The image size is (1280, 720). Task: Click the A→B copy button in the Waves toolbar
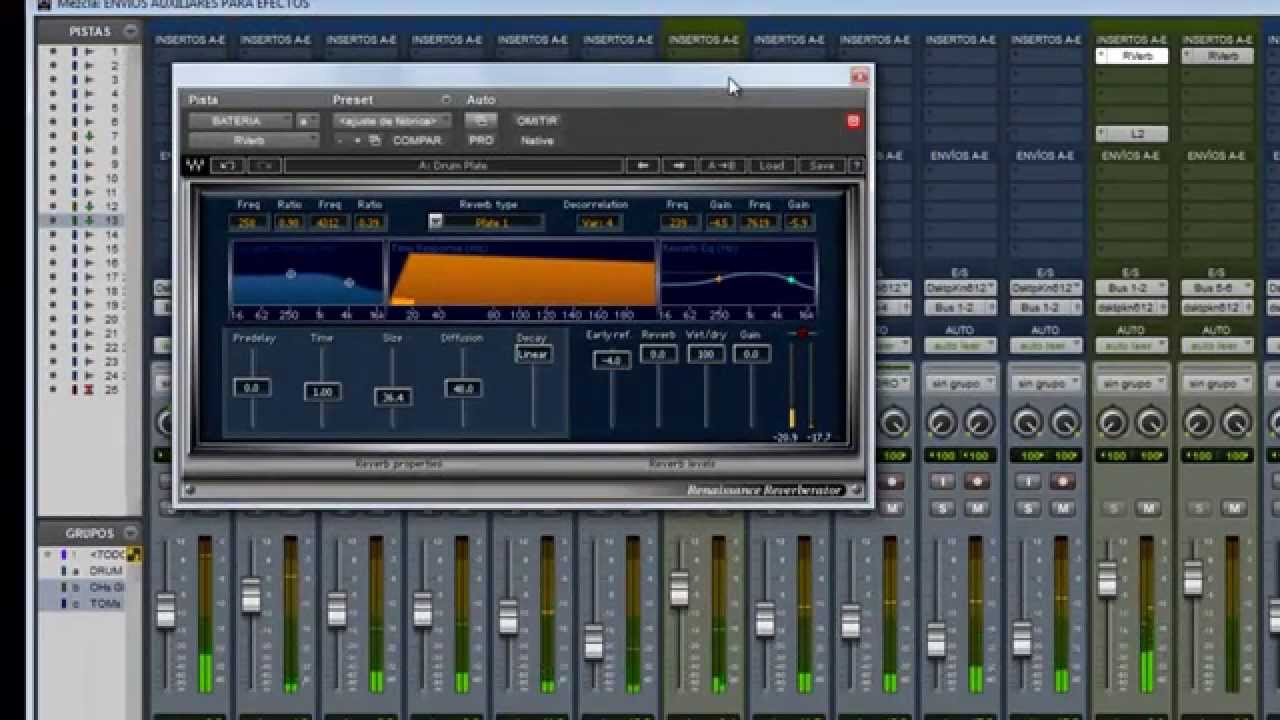pyautogui.click(x=720, y=166)
